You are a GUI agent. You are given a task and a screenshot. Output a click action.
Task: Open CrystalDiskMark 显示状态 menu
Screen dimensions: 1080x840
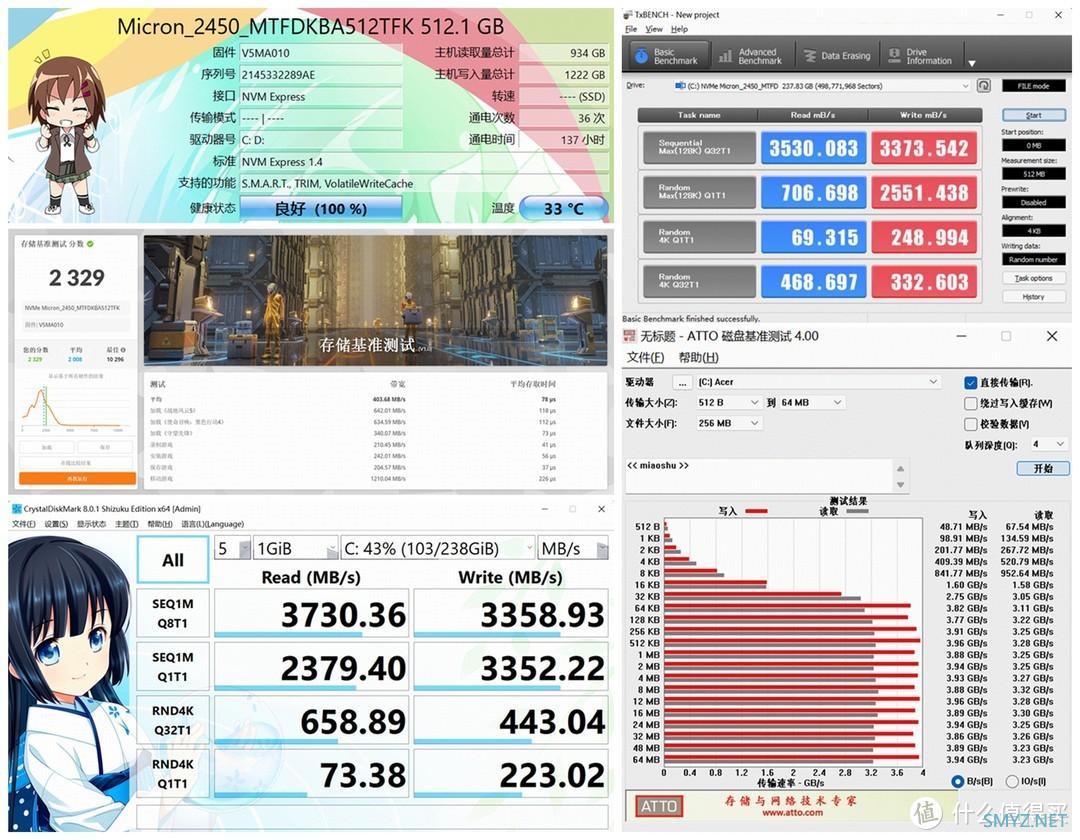tap(91, 524)
